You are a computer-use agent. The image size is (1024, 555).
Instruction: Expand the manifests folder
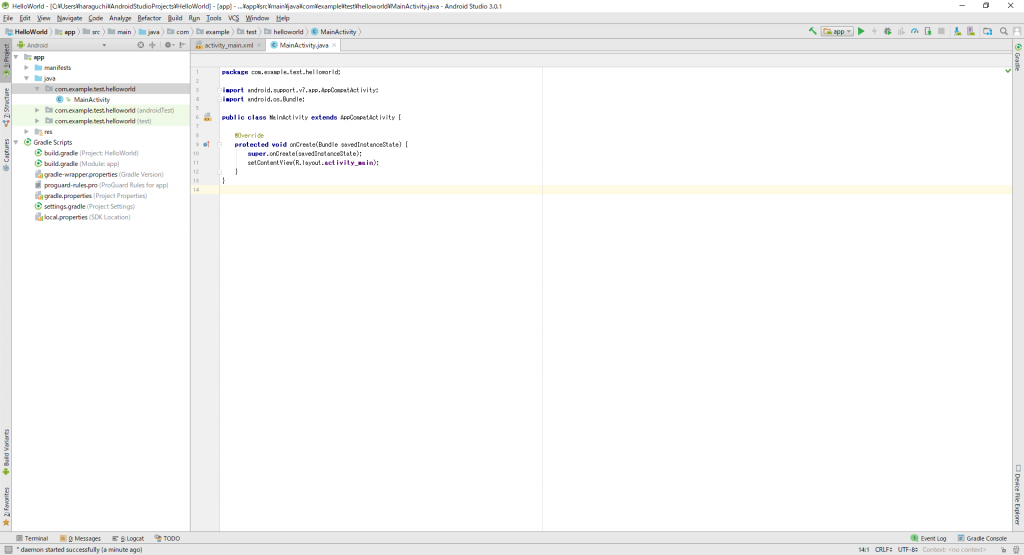[27, 68]
